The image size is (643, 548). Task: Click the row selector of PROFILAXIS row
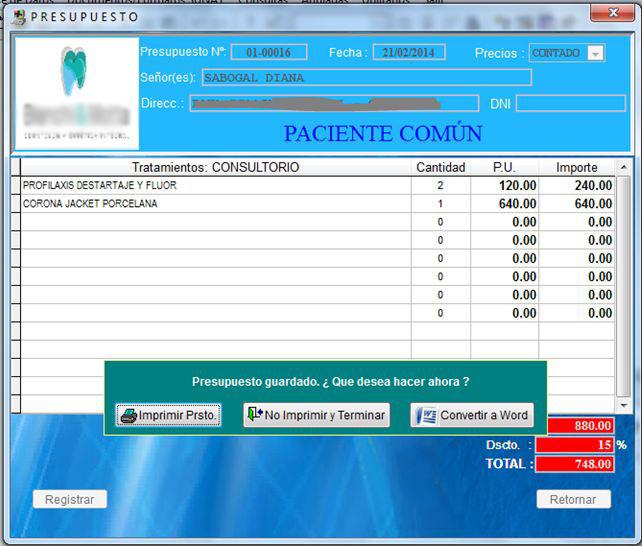point(16,185)
